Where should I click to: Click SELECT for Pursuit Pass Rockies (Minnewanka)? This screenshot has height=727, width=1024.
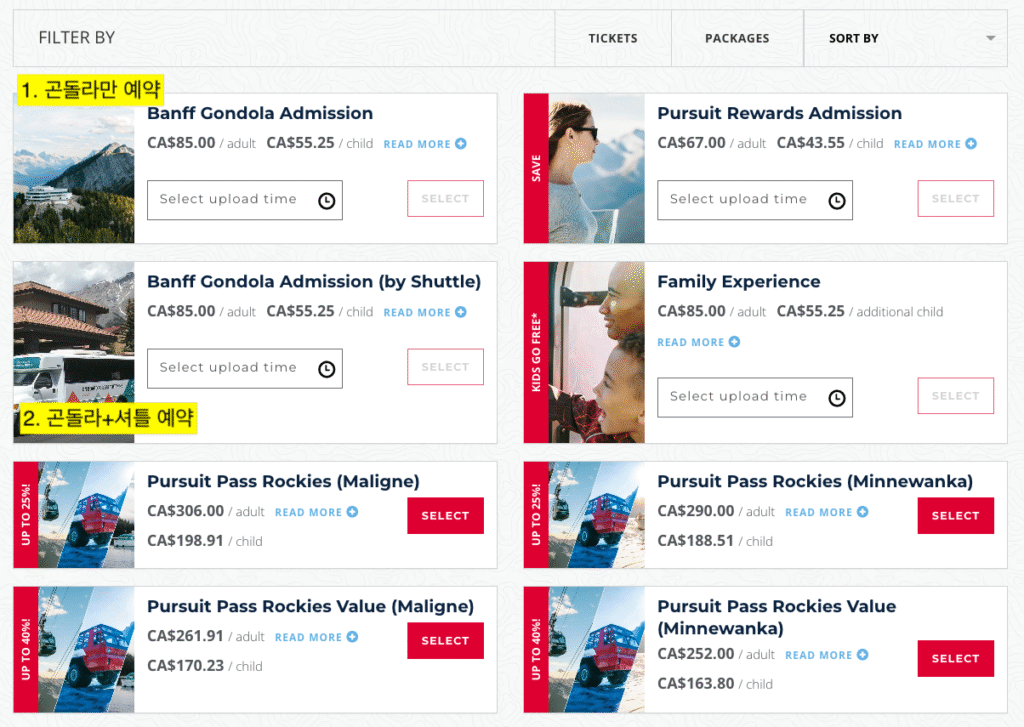coord(955,515)
